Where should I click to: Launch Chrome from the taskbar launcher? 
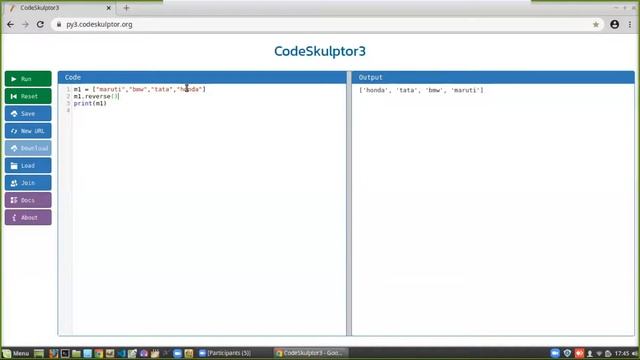point(99,353)
